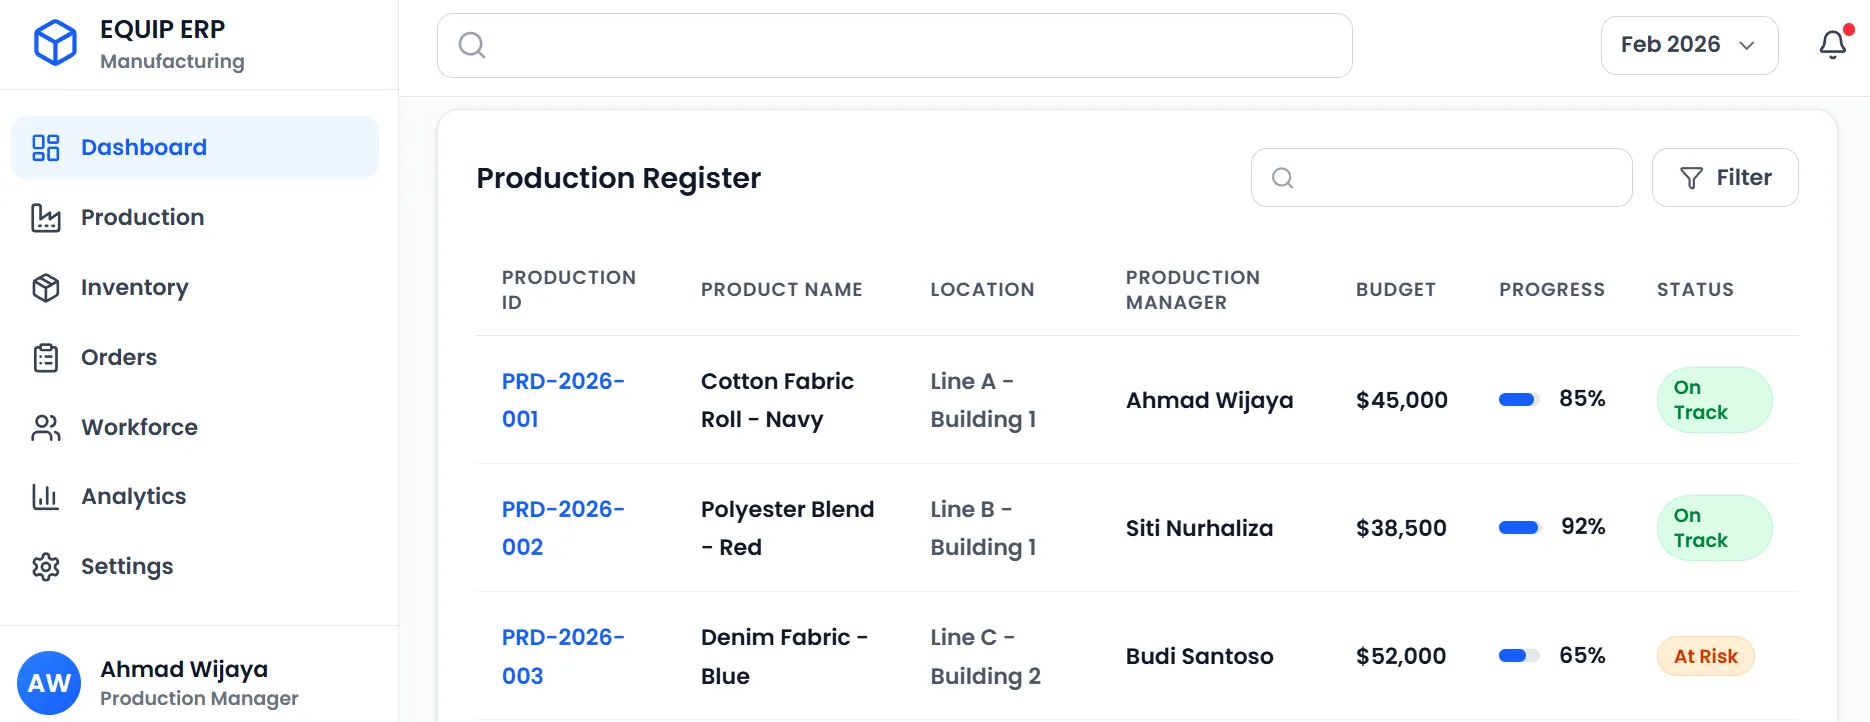Open the Filter options button
This screenshot has height=722, width=1870.
1725,178
